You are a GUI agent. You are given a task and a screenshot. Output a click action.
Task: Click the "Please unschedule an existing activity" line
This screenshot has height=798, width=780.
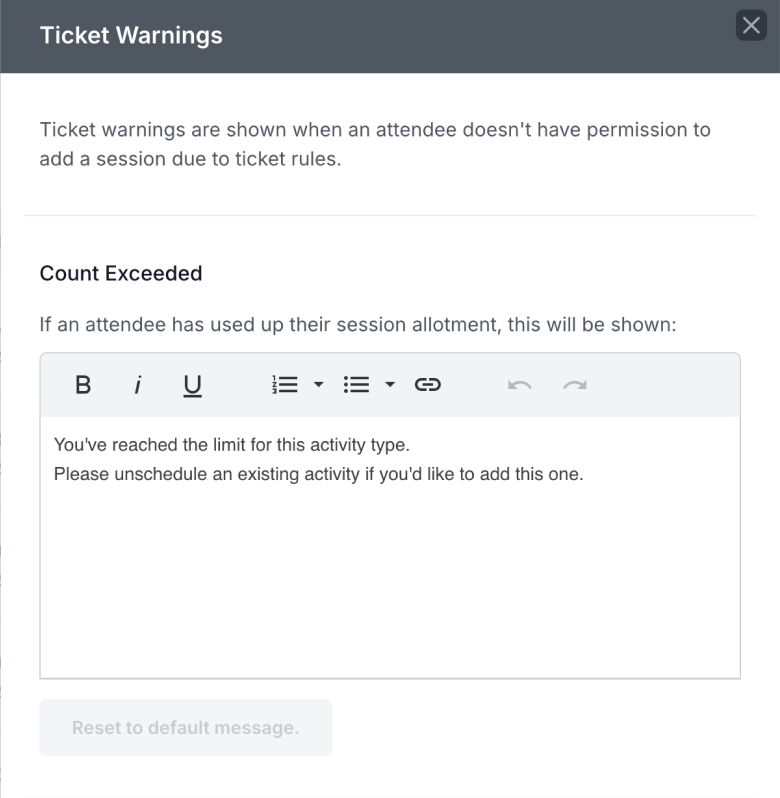[319, 474]
